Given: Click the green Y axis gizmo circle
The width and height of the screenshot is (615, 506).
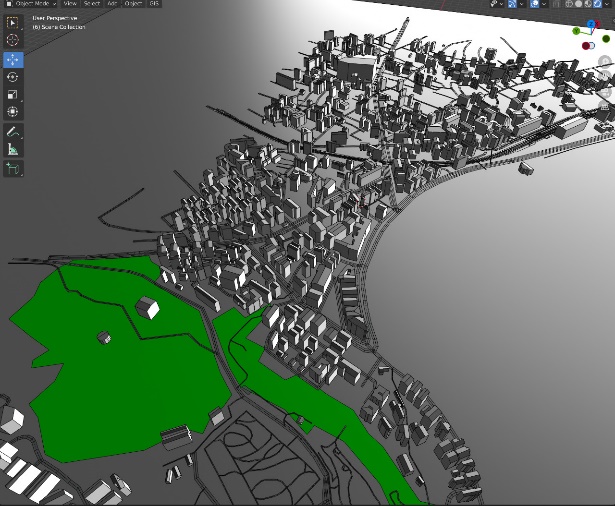Looking at the screenshot, I should pyautogui.click(x=577, y=31).
